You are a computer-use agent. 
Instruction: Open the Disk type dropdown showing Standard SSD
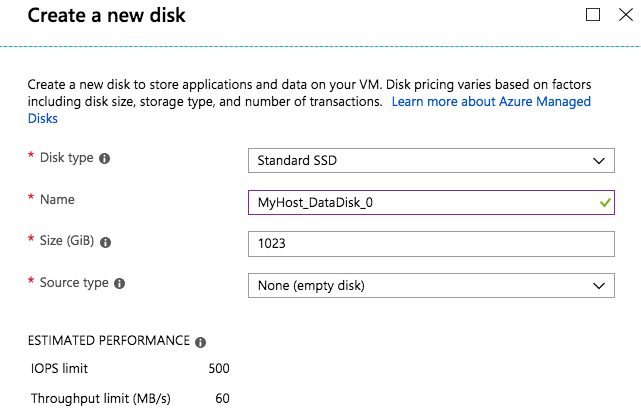(431, 160)
